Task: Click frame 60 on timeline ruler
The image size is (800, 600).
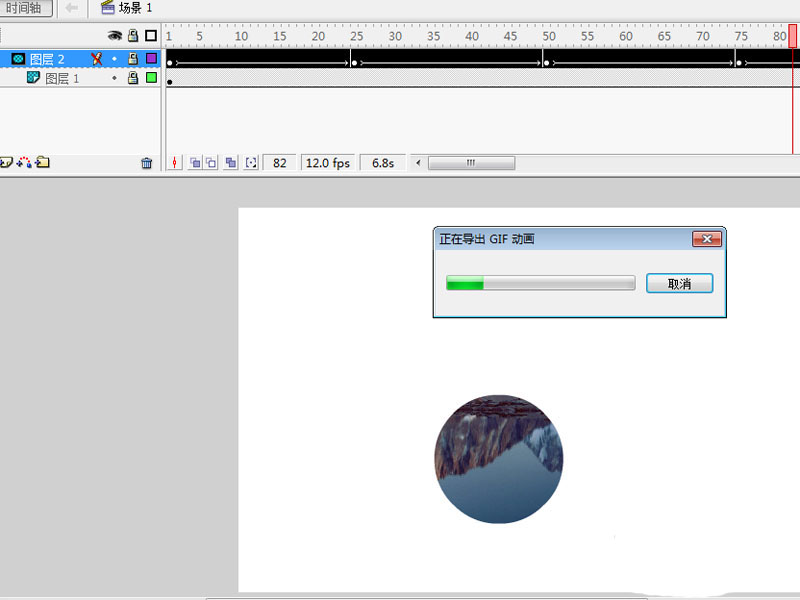Action: (x=626, y=36)
